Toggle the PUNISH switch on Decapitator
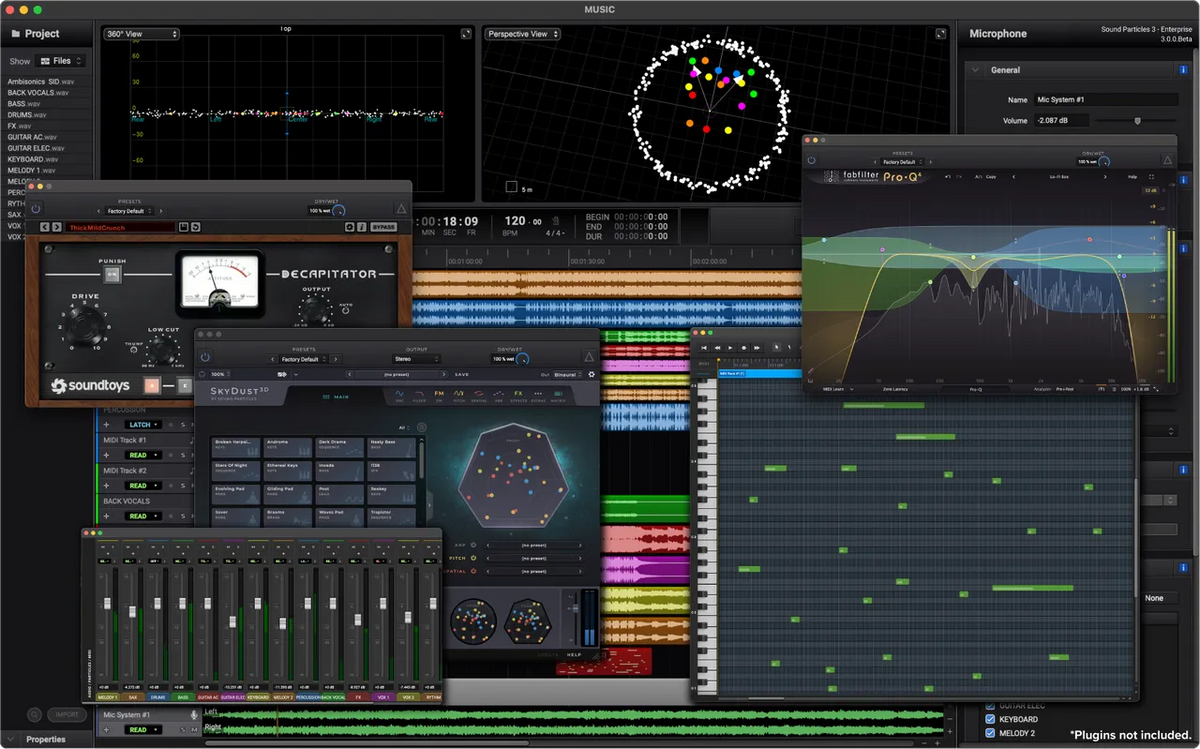The image size is (1200, 749). [x=112, y=274]
